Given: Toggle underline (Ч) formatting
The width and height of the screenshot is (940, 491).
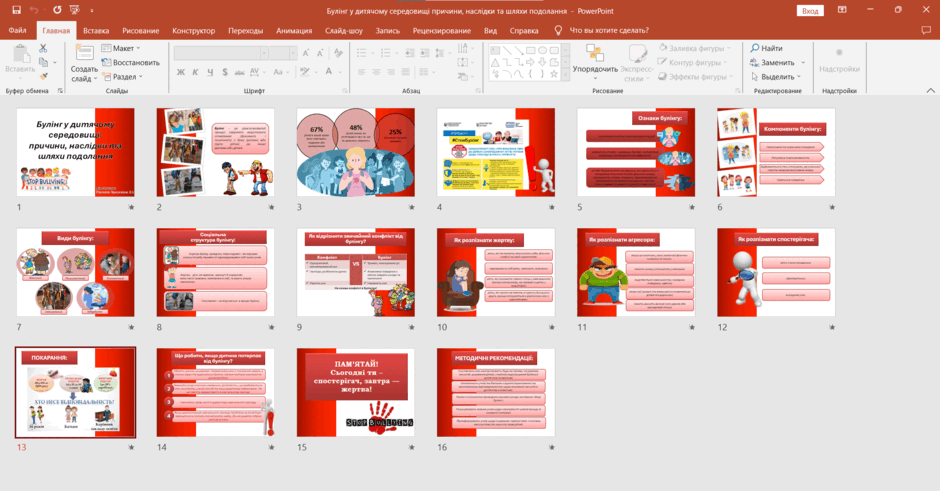Looking at the screenshot, I should pos(210,72).
